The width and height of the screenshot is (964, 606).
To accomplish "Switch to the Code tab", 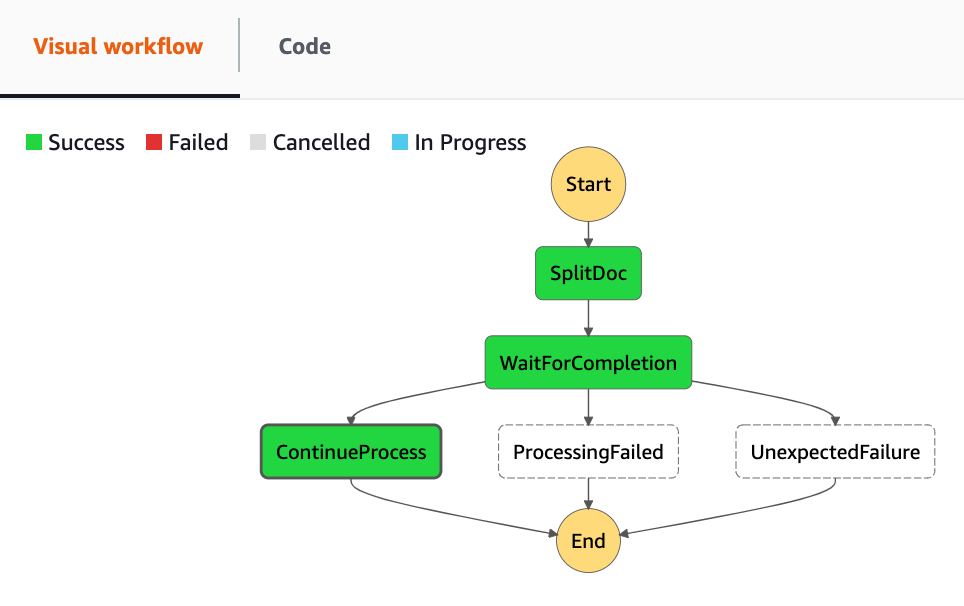I will tap(303, 46).
